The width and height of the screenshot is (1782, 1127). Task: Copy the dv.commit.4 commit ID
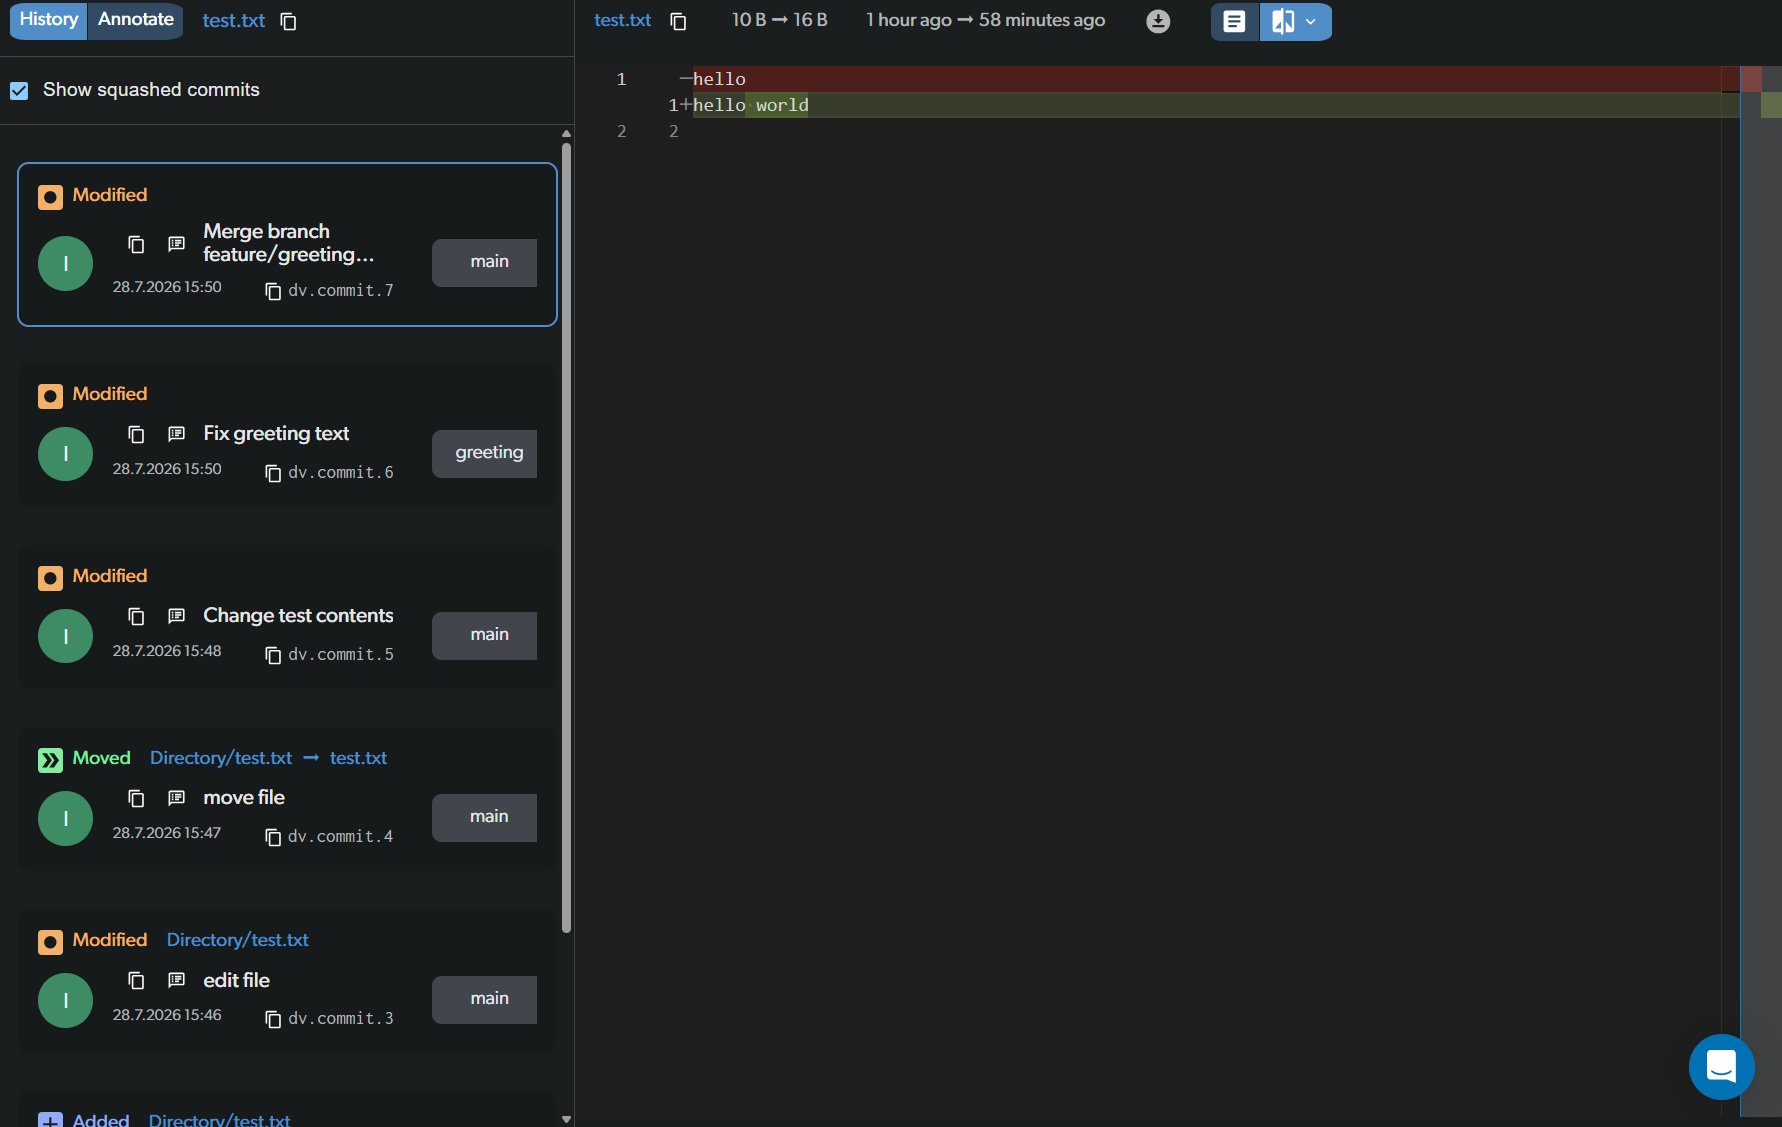272,837
